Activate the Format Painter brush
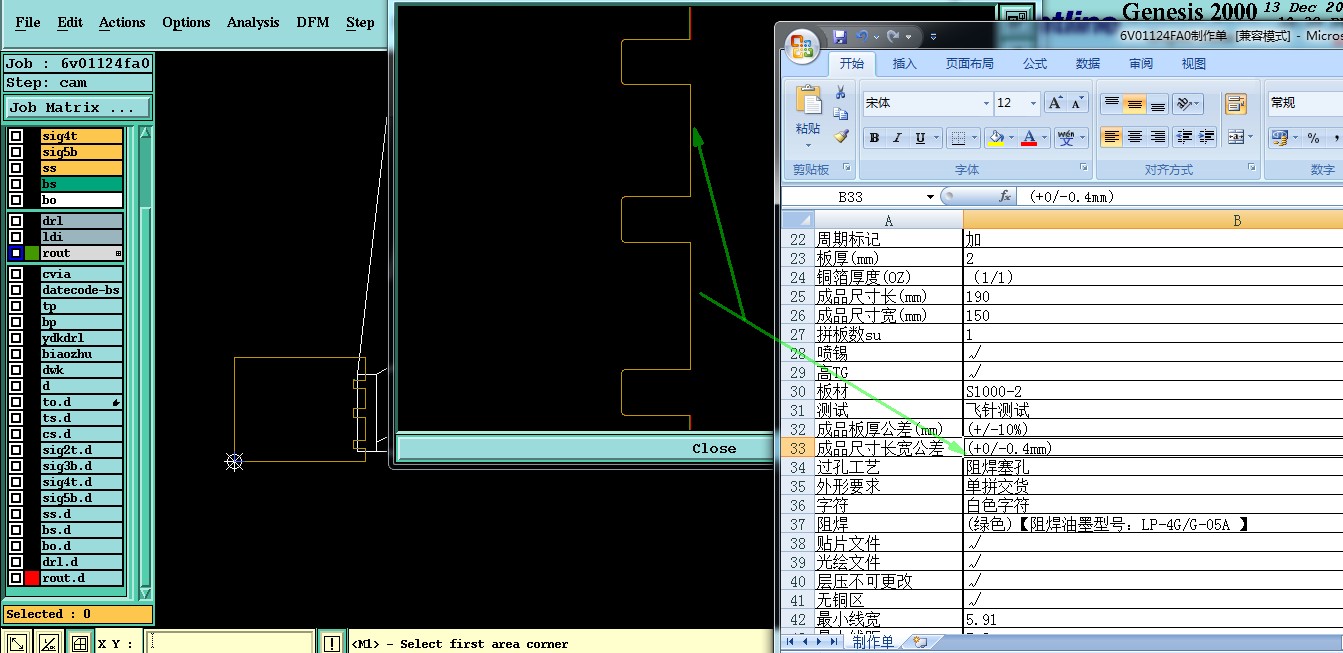 click(841, 136)
